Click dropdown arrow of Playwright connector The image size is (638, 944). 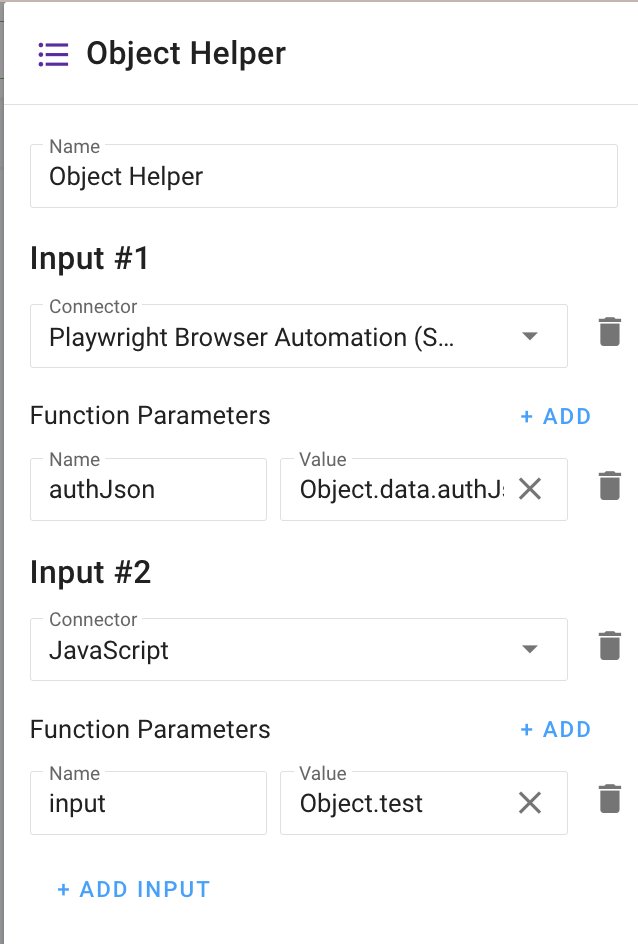tap(530, 337)
